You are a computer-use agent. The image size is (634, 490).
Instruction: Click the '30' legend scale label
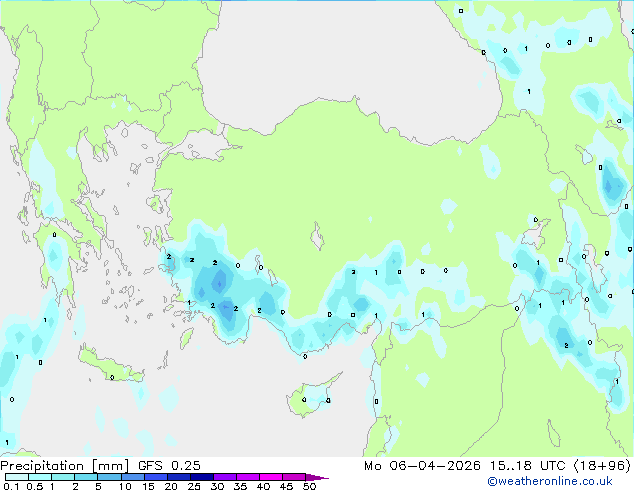217,486
